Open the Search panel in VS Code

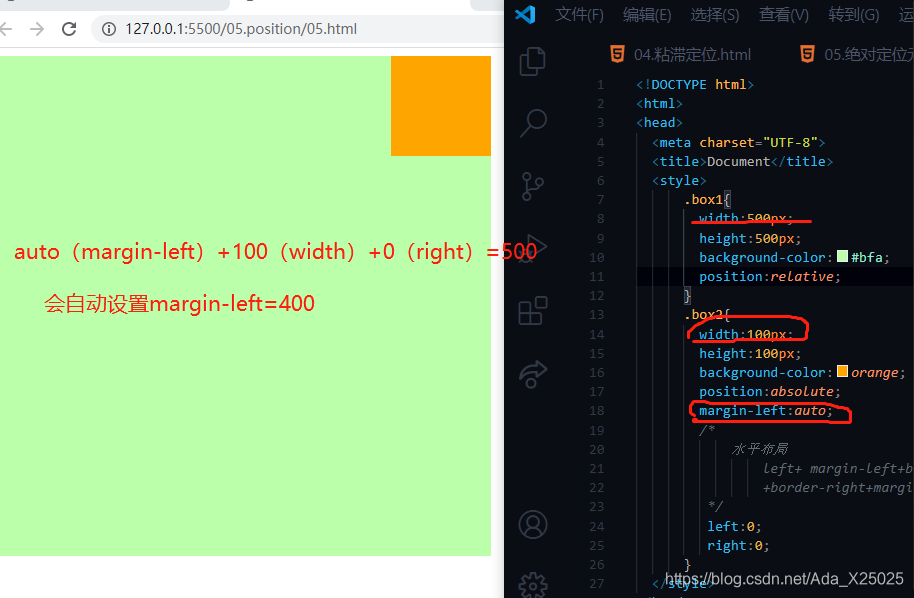point(533,123)
